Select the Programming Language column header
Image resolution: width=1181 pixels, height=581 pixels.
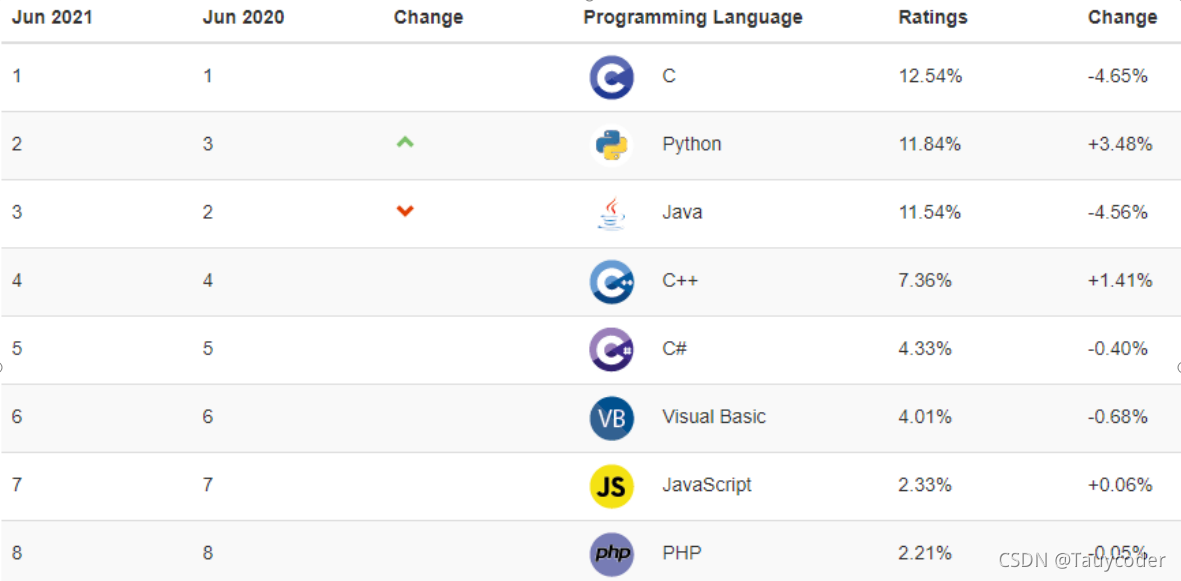click(693, 17)
